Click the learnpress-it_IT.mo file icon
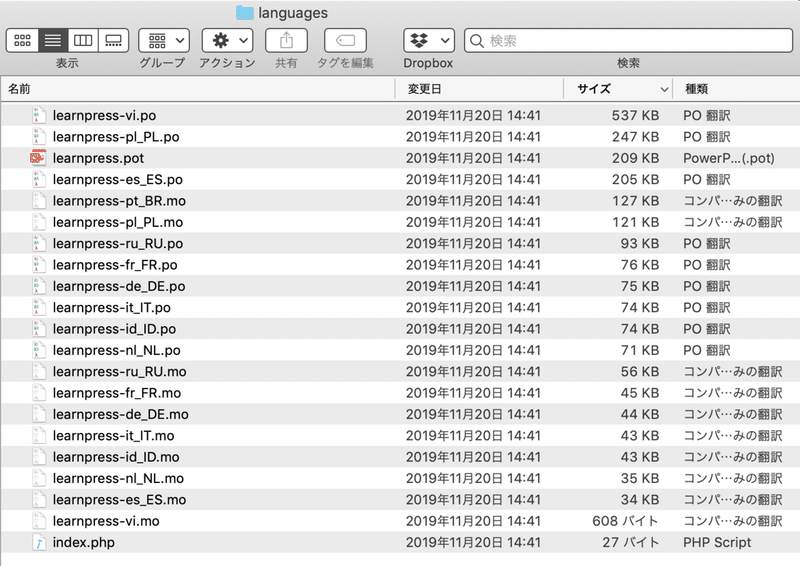Viewport: 800px width, 566px height. pos(39,435)
